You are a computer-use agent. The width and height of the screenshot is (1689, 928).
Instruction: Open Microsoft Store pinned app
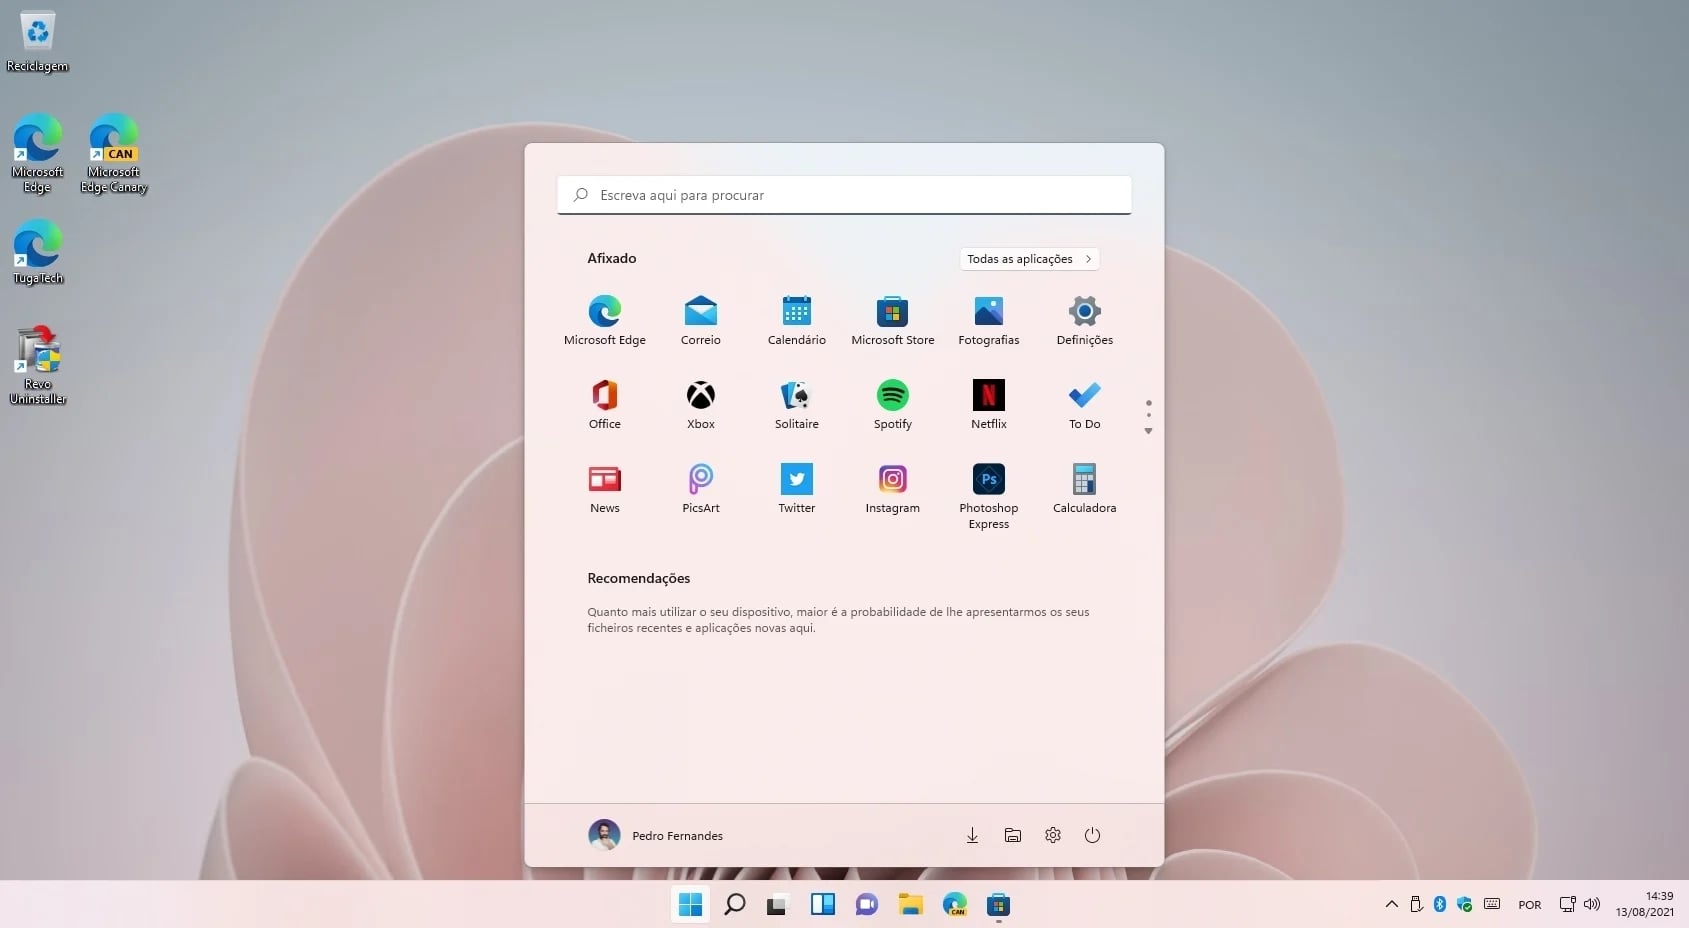893,321
